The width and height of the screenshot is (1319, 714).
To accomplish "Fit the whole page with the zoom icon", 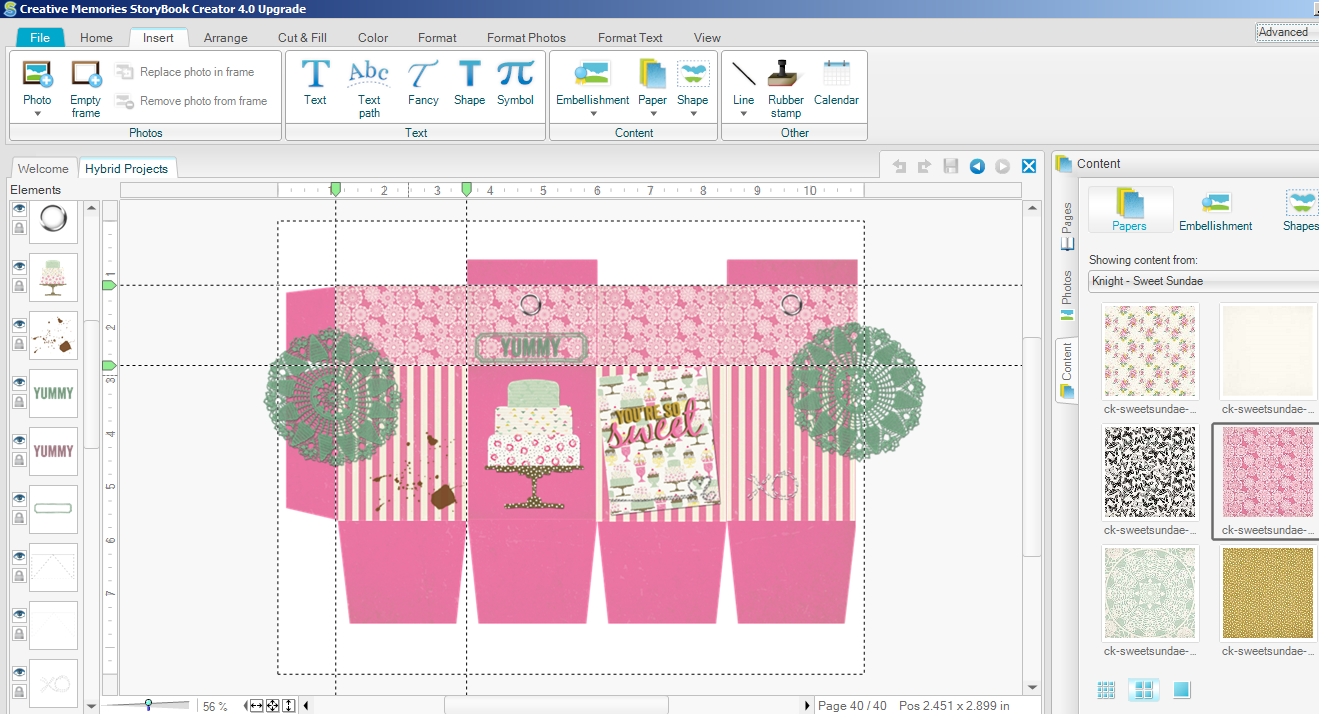I will coord(272,706).
